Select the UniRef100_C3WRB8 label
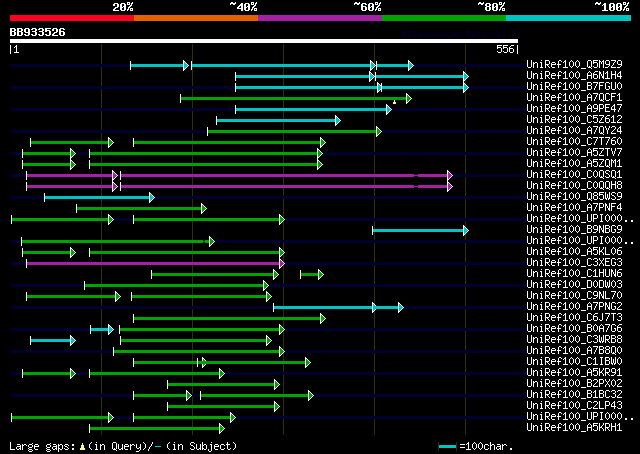Viewport: 640px width, 454px height. coord(574,340)
